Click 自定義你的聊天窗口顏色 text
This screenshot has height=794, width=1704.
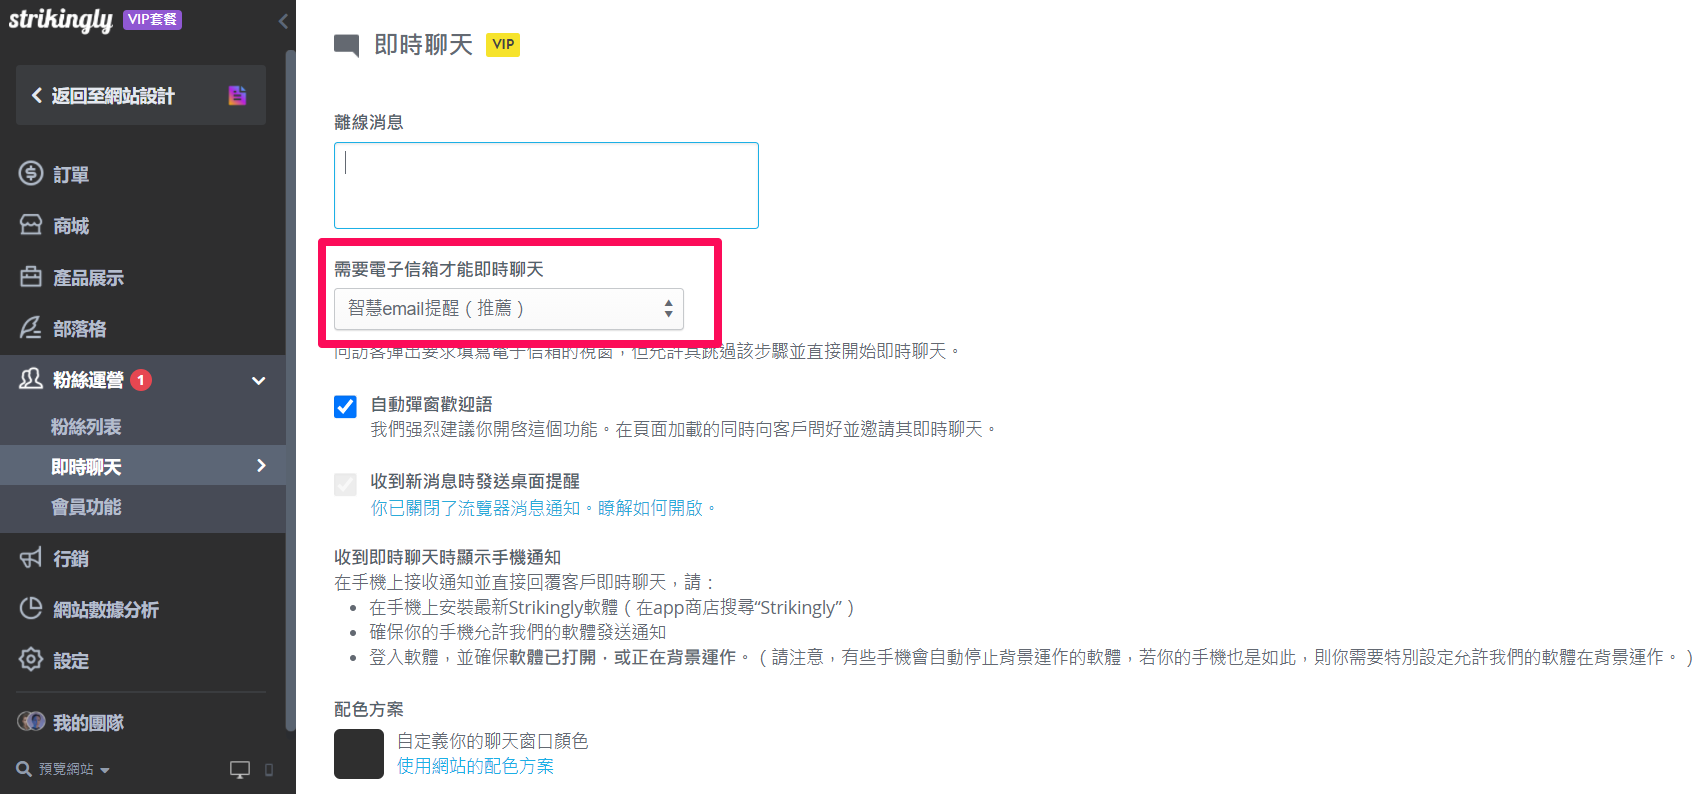tap(493, 741)
